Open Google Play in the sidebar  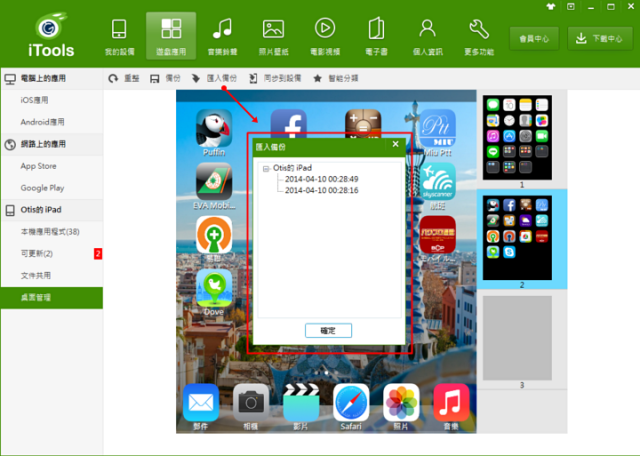(52, 188)
